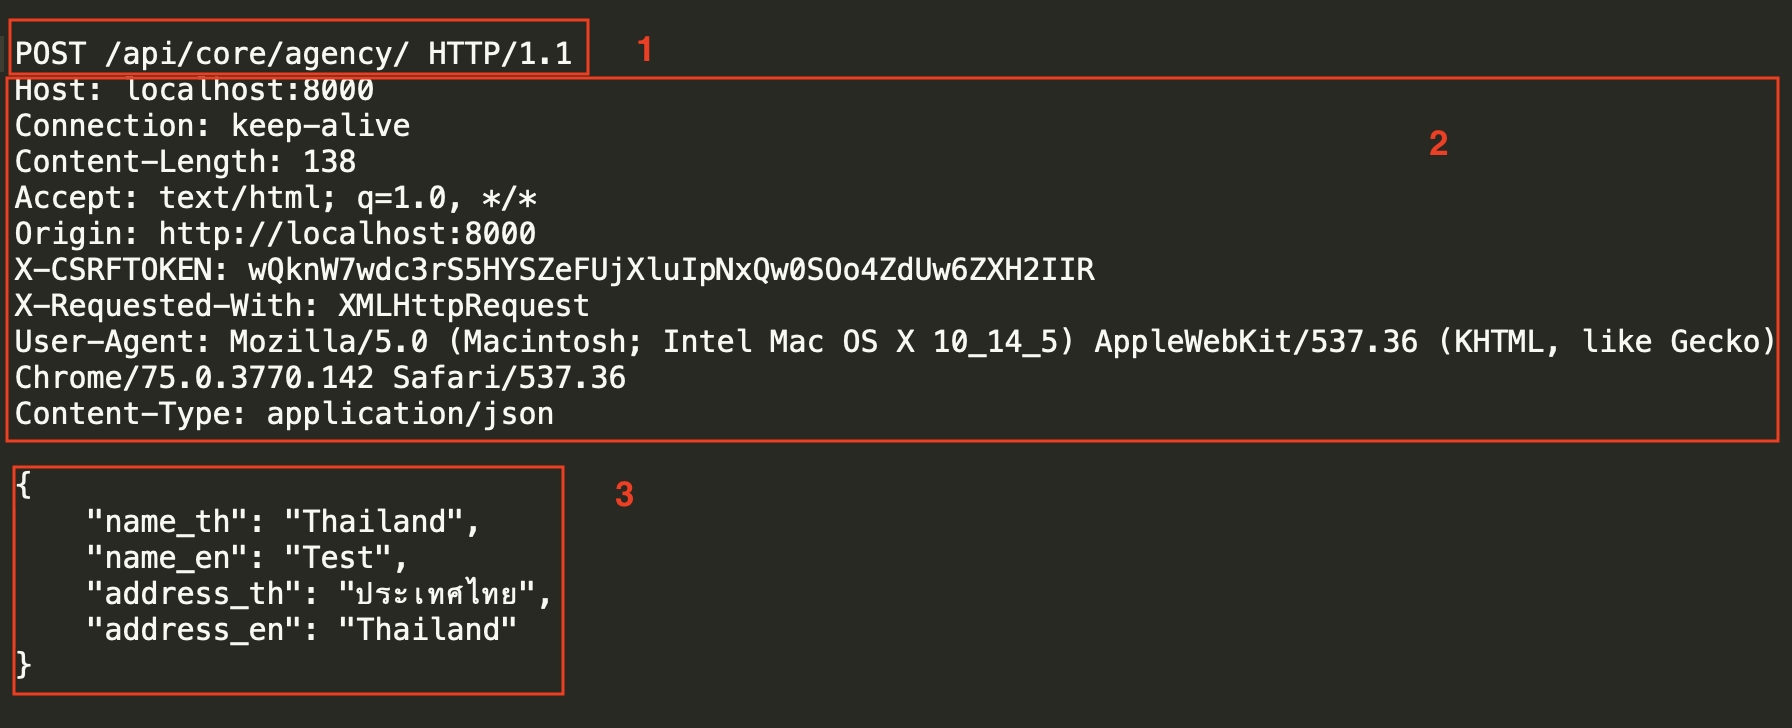
Task: Select the Content-Type: application/json header
Action: [x=284, y=414]
